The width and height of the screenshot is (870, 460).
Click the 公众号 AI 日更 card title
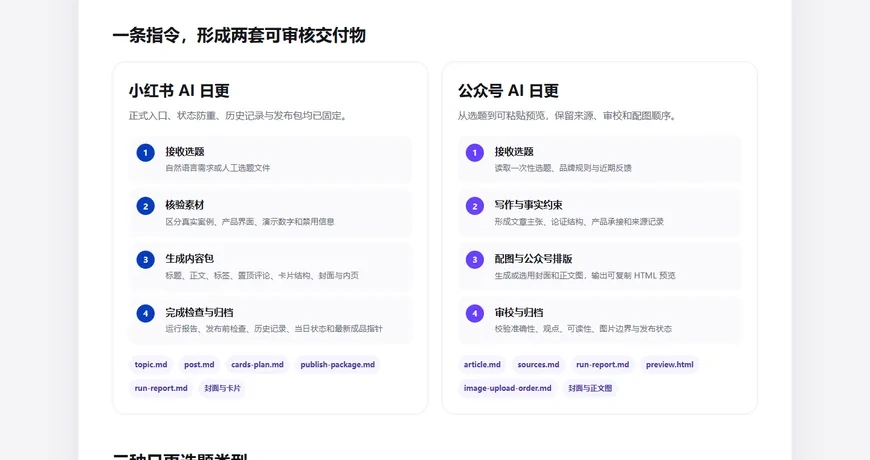click(x=508, y=91)
